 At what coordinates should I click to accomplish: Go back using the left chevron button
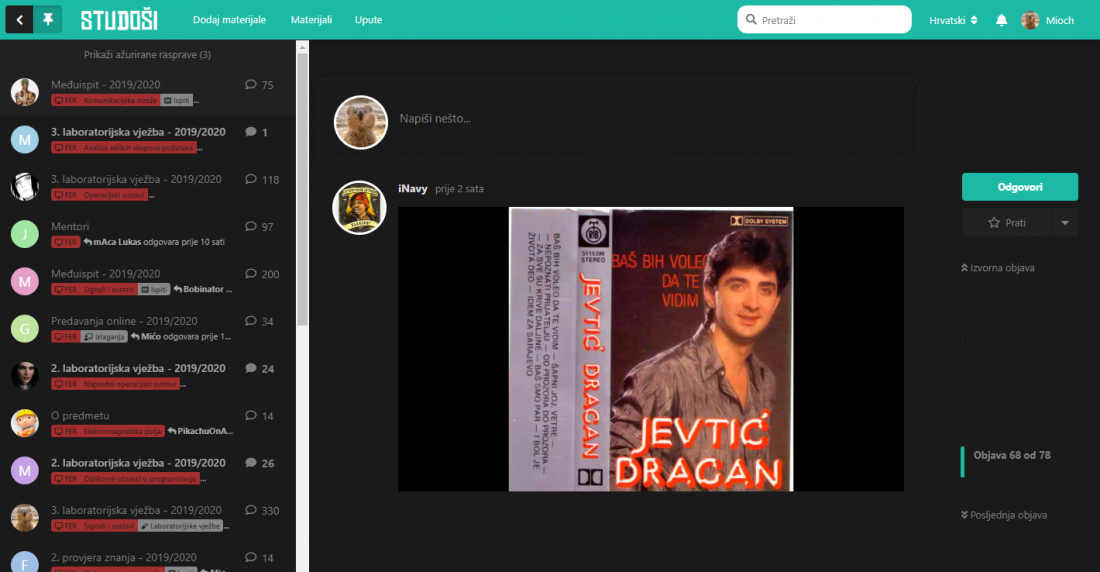[x=20, y=20]
